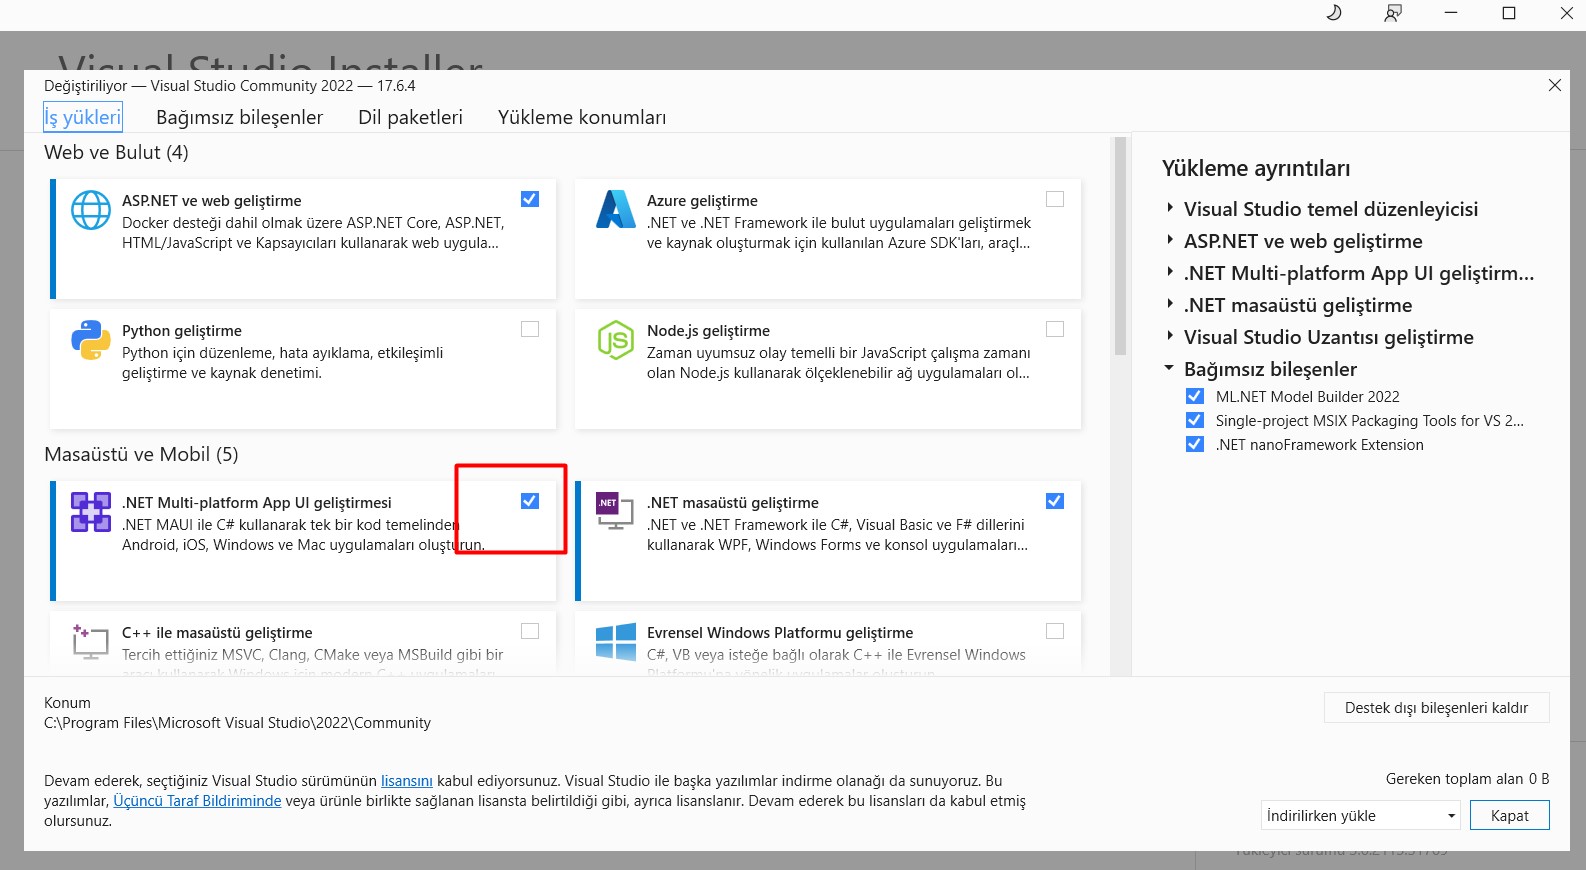Click the Evrensel Windows Platformu logo icon

click(x=616, y=641)
